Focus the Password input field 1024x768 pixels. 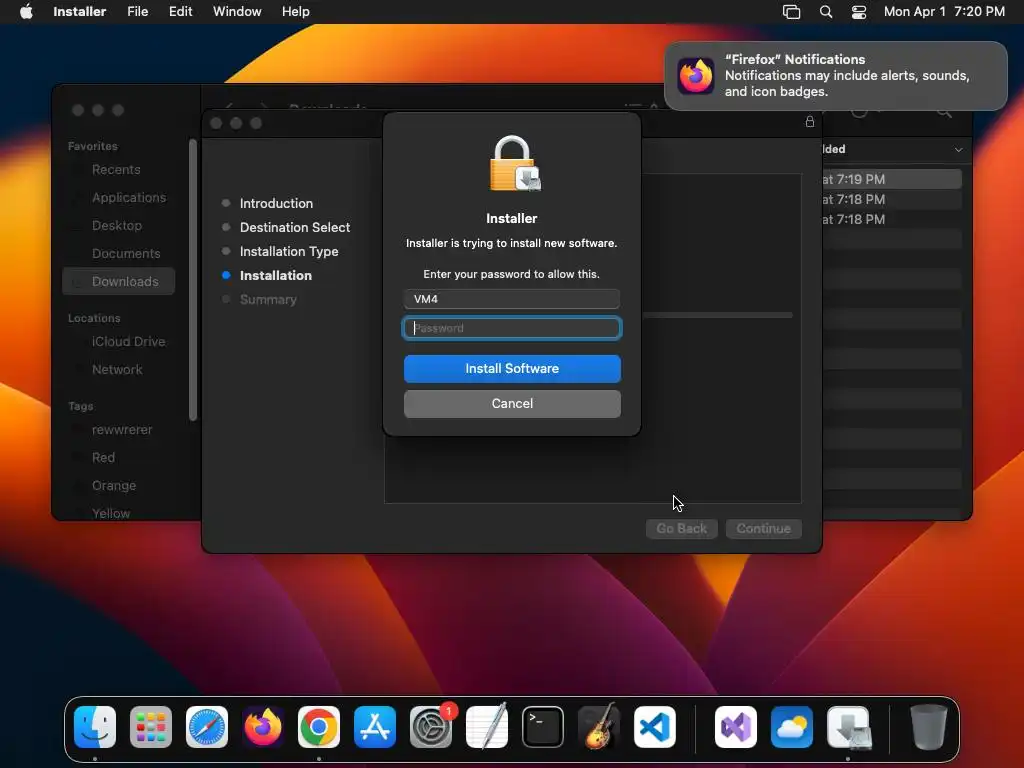[512, 328]
